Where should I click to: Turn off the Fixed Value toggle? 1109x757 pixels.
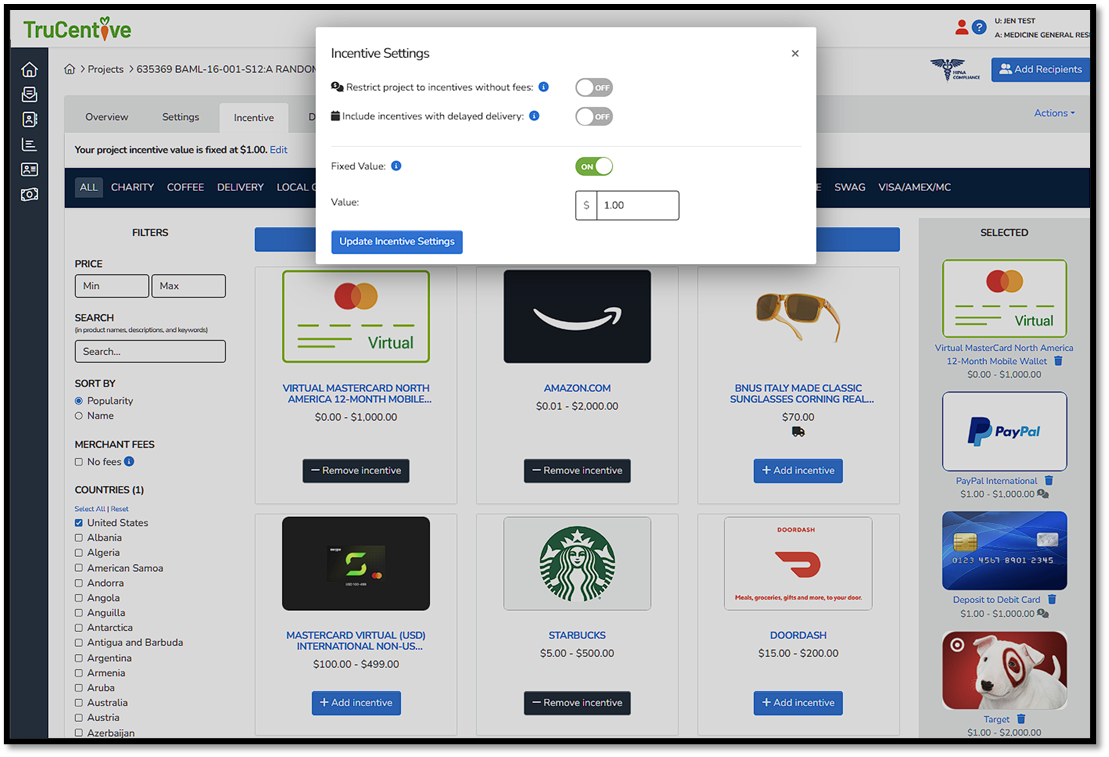click(x=594, y=166)
